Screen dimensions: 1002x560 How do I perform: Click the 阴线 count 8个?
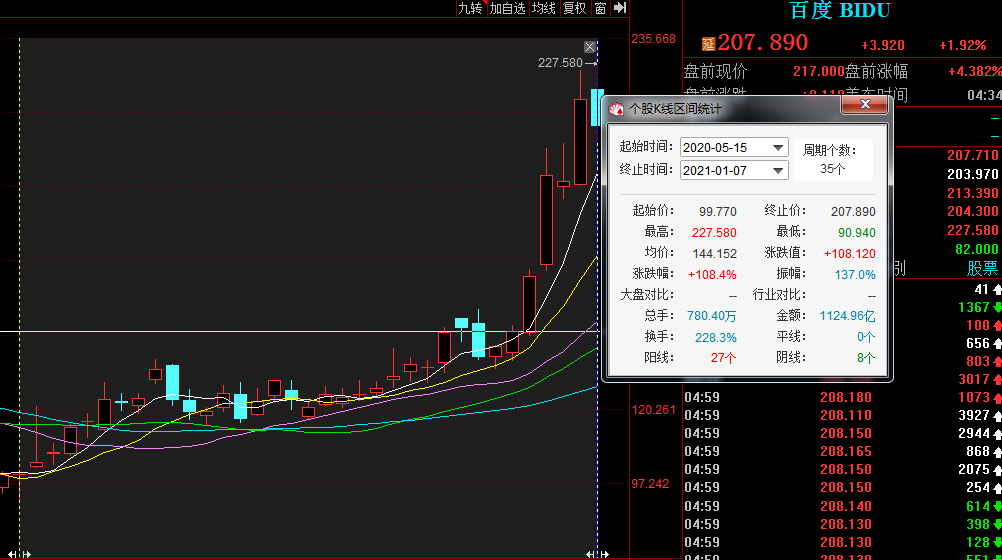point(866,358)
